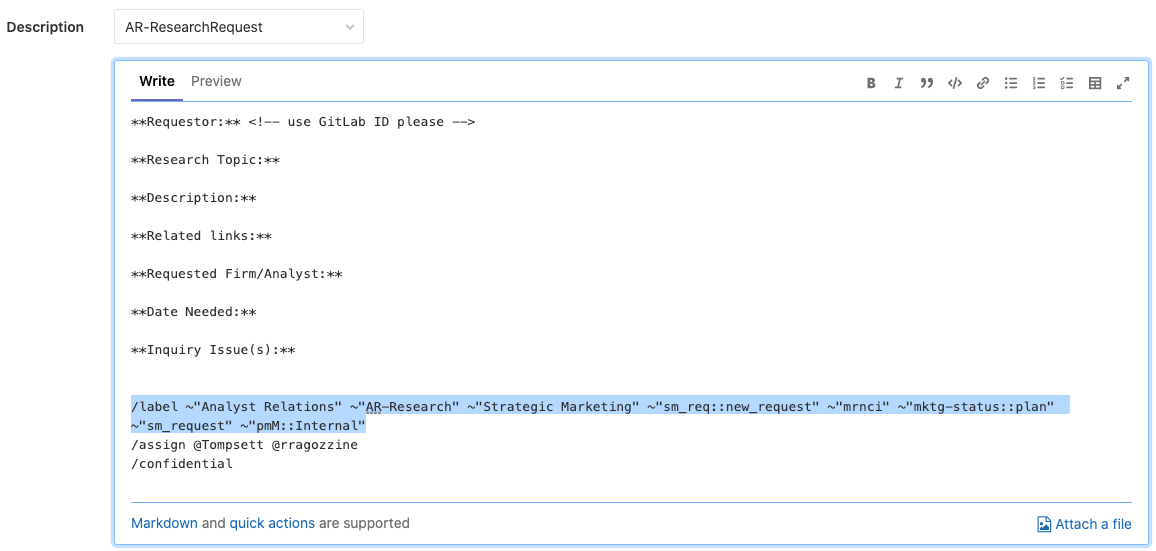Image resolution: width=1156 pixels, height=551 pixels.
Task: Insert a blockquote using the quote icon
Action: pyautogui.click(x=927, y=83)
